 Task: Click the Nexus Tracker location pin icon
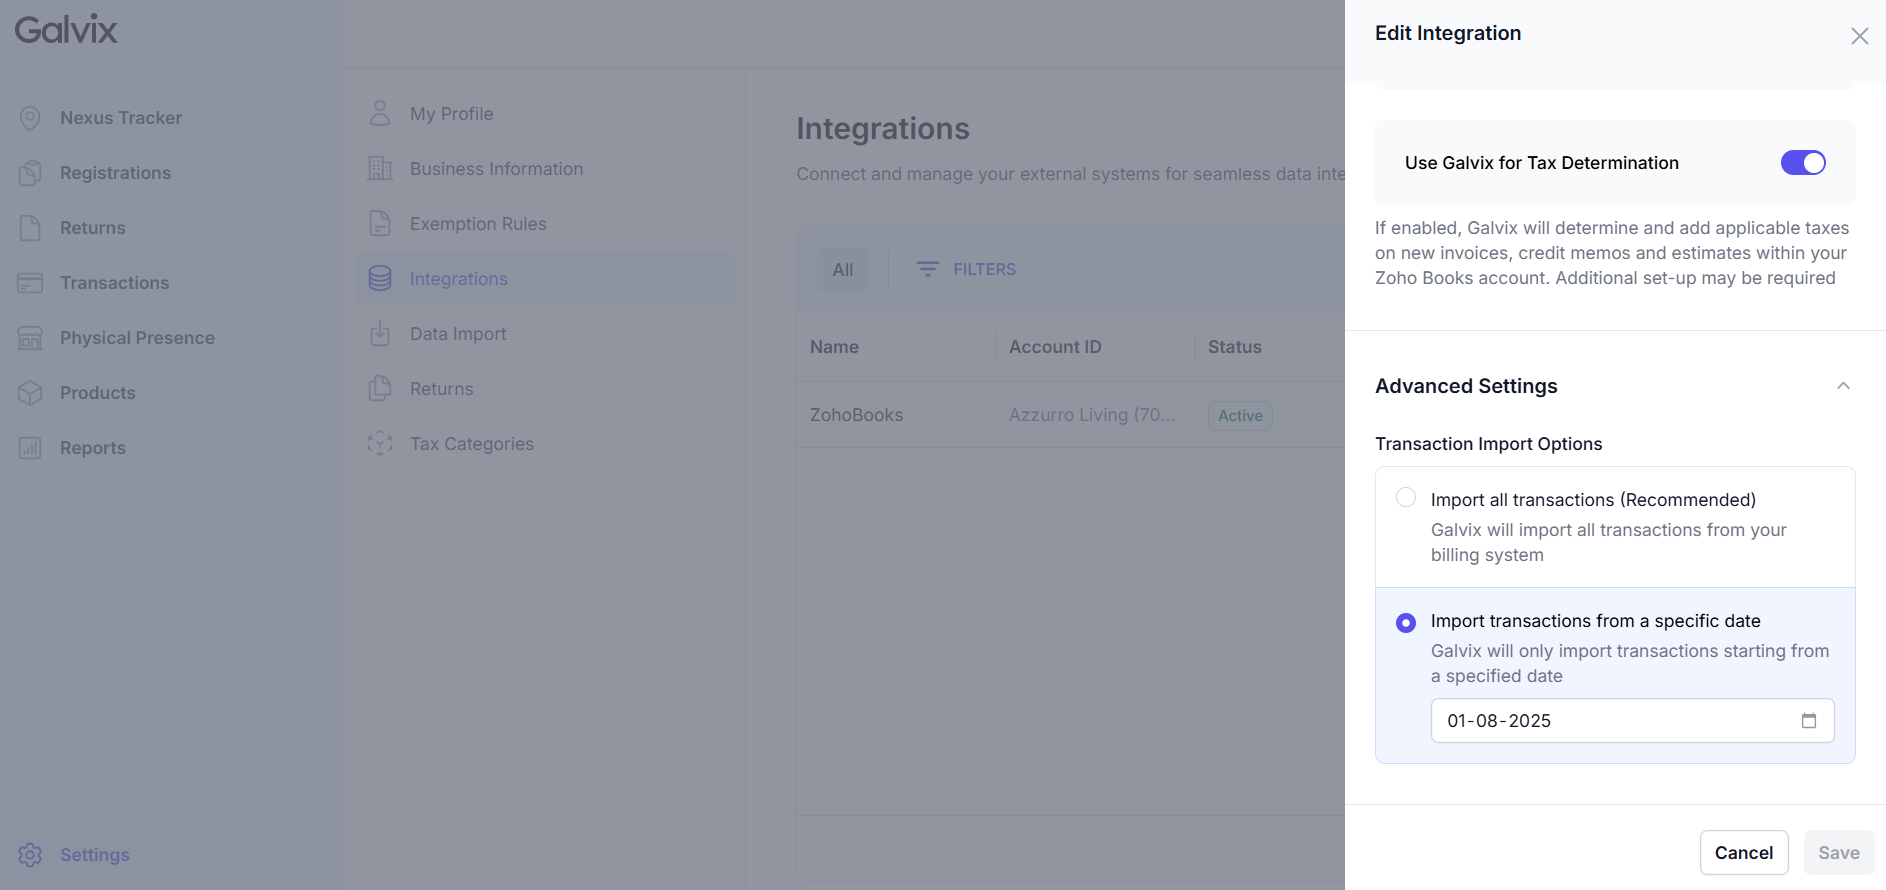tap(30, 118)
